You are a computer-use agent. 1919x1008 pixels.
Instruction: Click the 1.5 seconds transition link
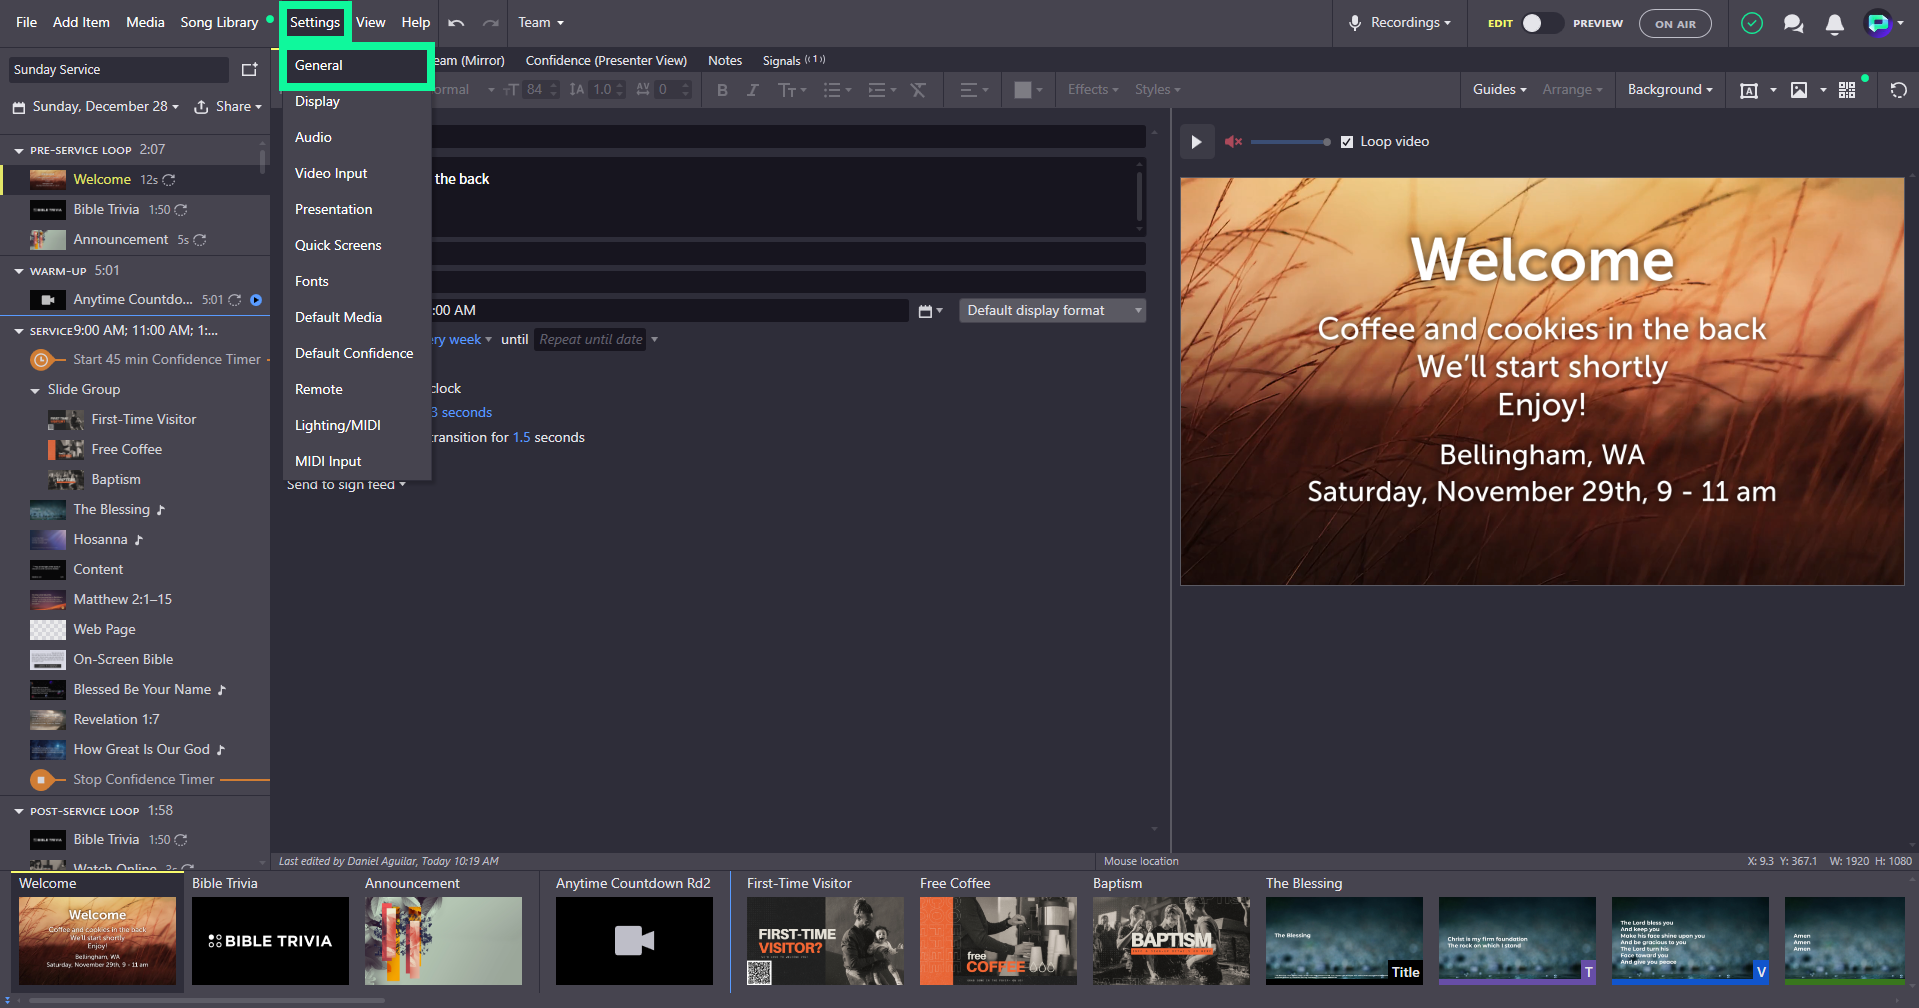pyautogui.click(x=522, y=438)
